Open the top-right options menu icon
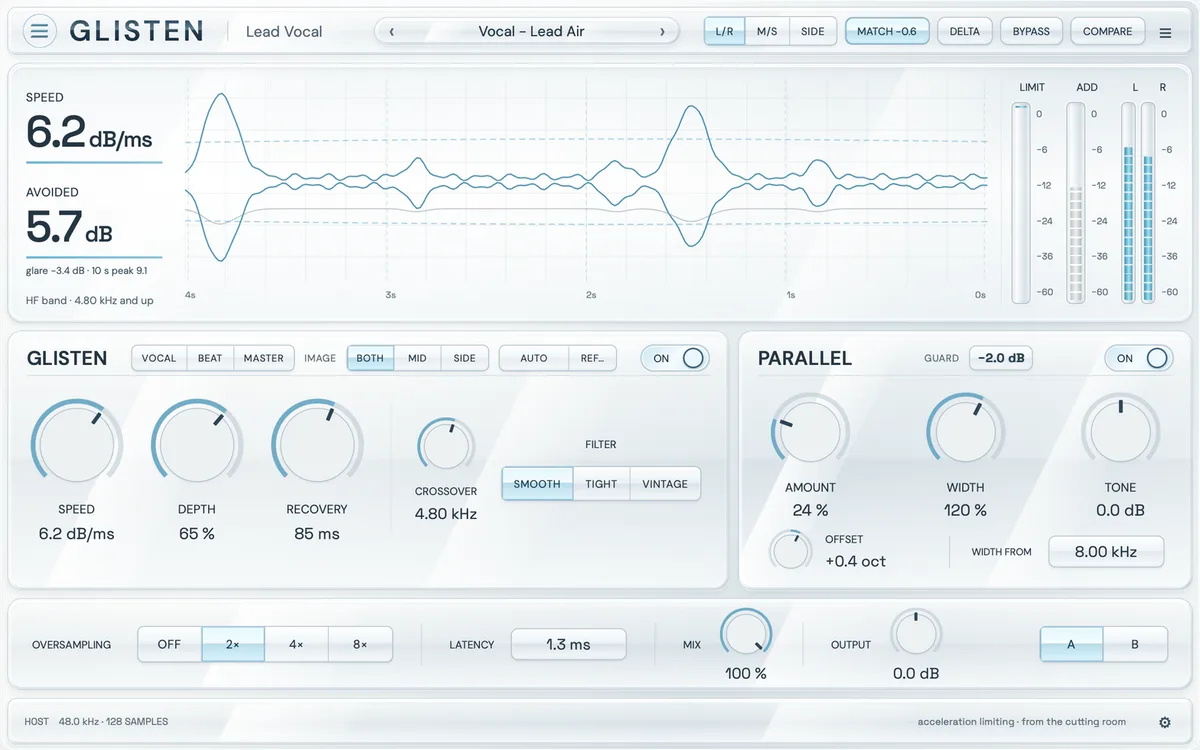Image resolution: width=1200 pixels, height=750 pixels. (1165, 32)
